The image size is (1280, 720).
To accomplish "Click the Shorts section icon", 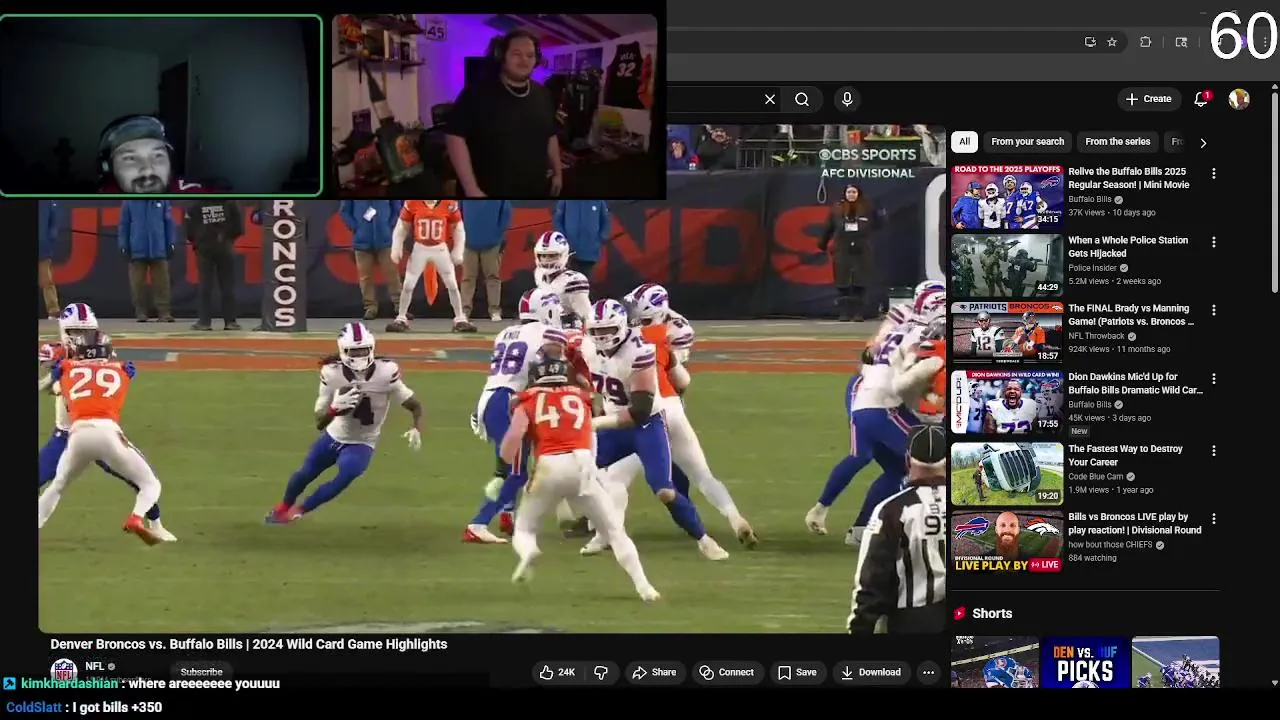I will [x=959, y=613].
